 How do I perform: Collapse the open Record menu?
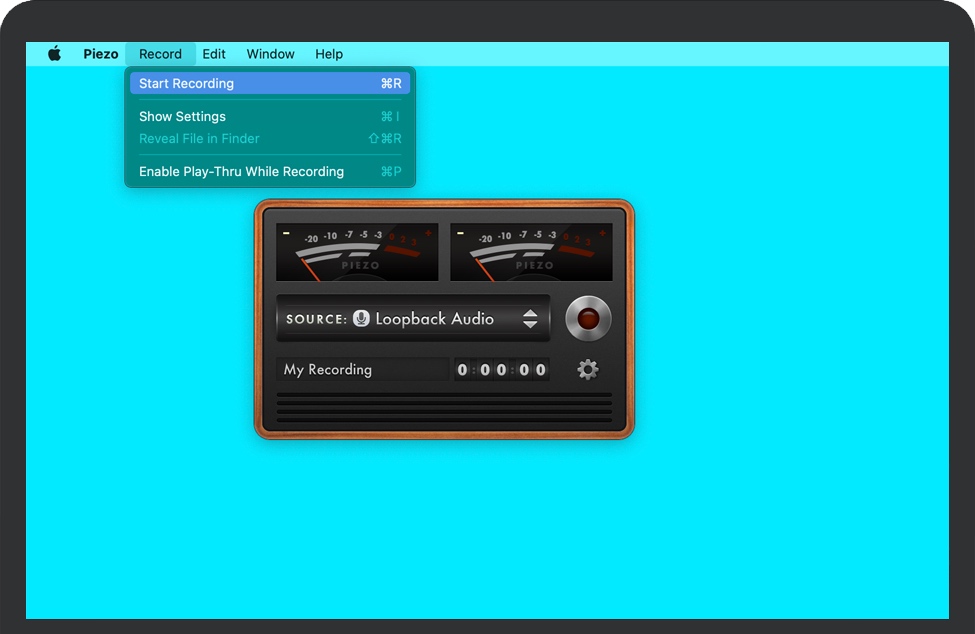(x=160, y=54)
